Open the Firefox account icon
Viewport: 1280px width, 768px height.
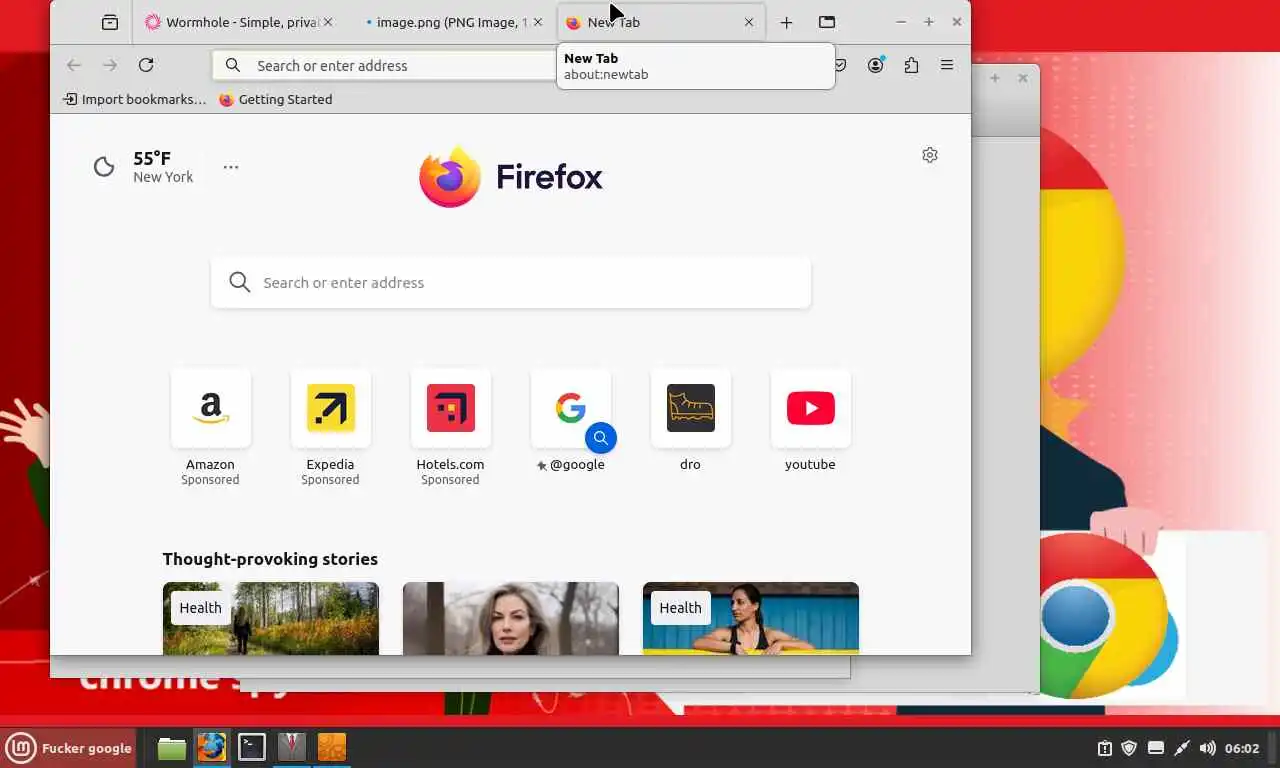876,65
